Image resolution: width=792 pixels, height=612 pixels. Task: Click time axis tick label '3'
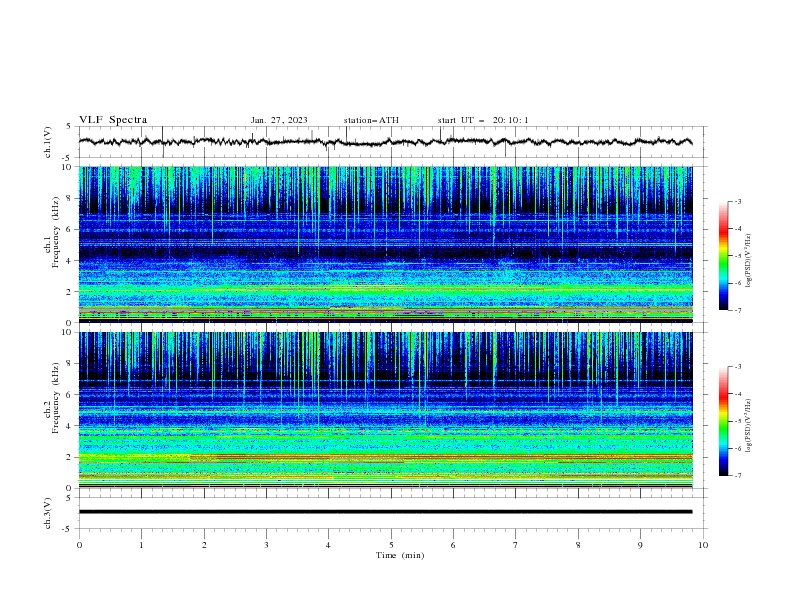[266, 545]
